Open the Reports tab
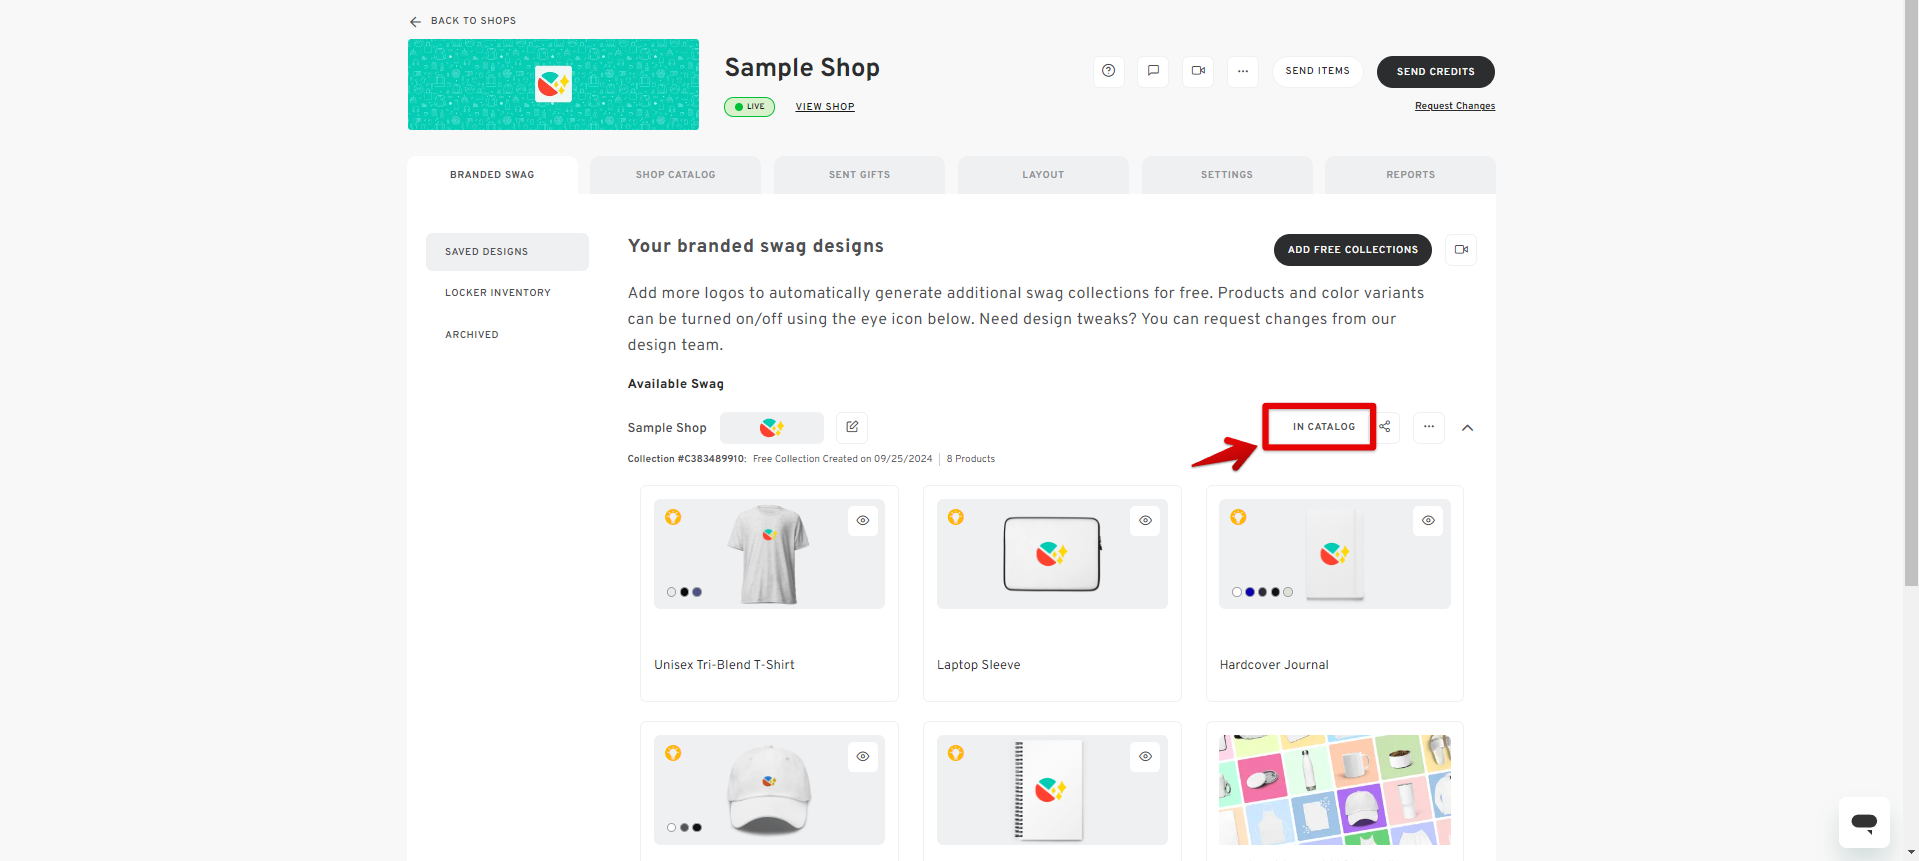Screen dimensions: 1919x861 click(x=1411, y=175)
